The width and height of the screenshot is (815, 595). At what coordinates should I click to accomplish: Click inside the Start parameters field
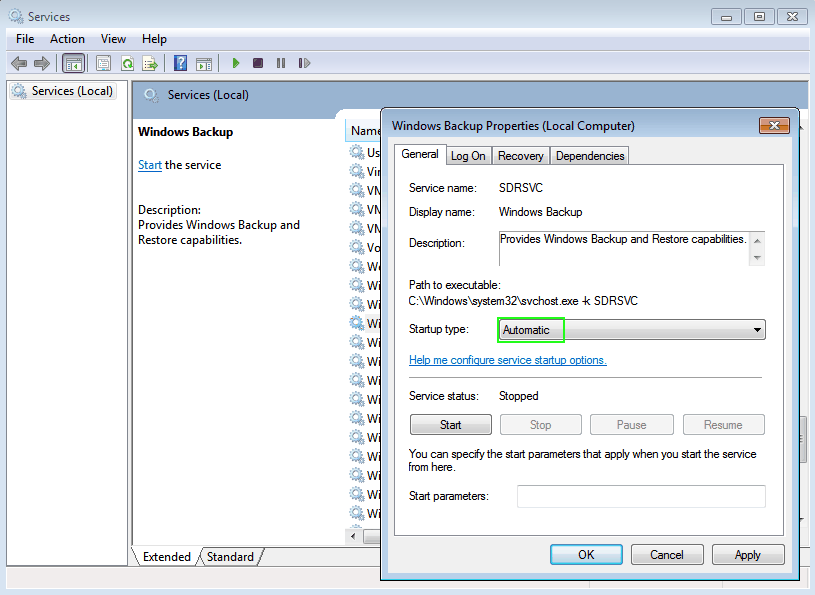pyautogui.click(x=641, y=496)
